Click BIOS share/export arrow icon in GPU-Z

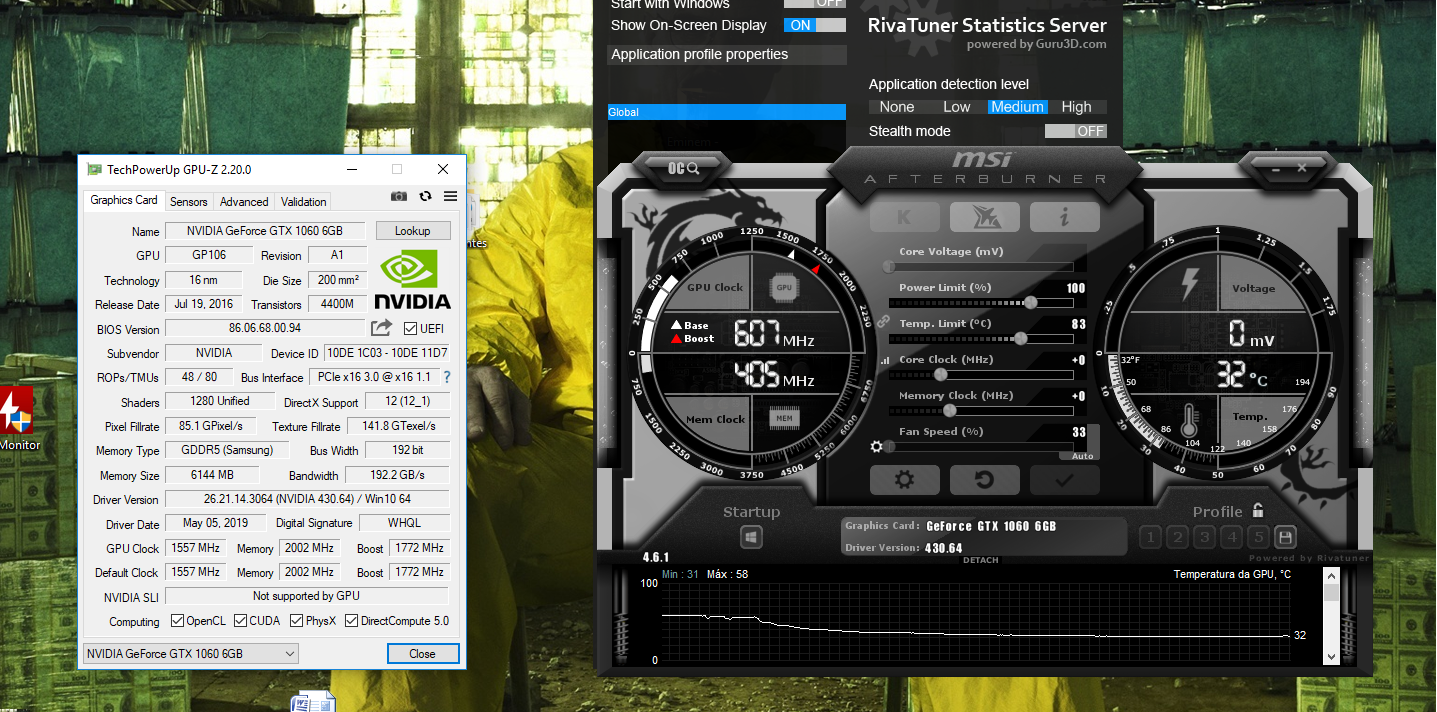pos(381,328)
